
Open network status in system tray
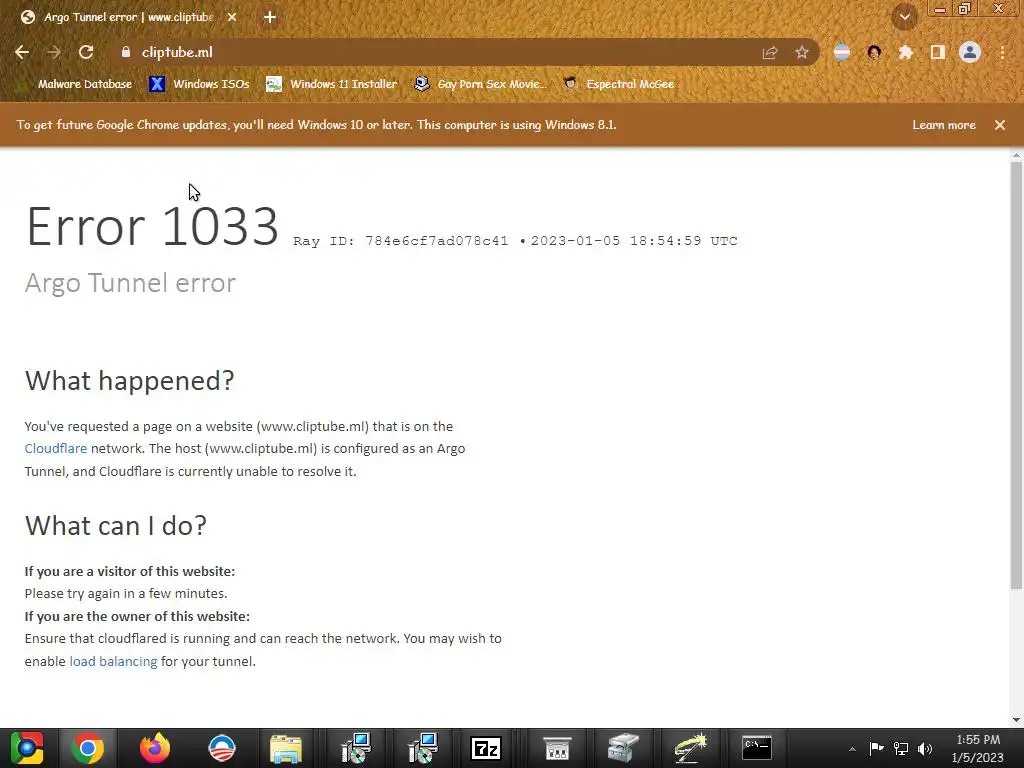[x=901, y=748]
